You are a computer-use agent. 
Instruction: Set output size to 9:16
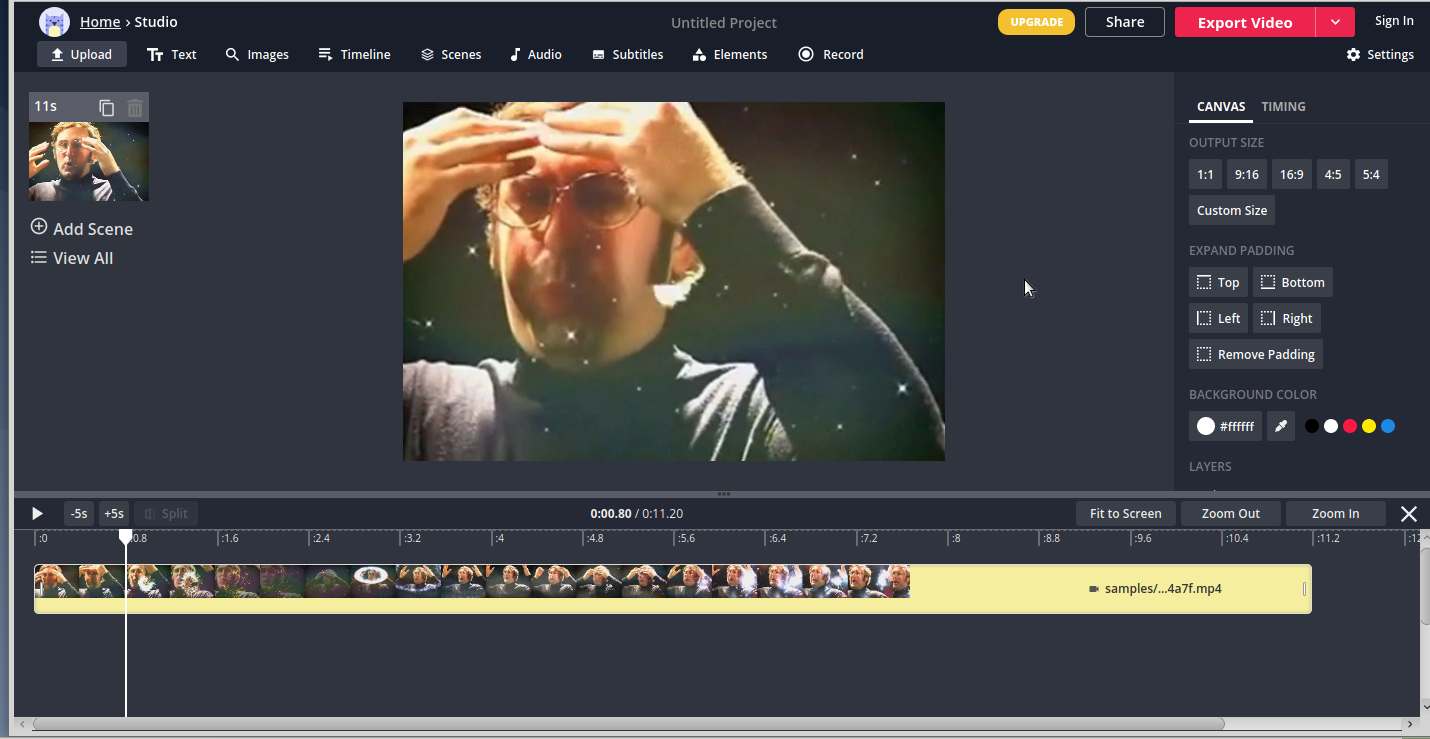point(1246,174)
